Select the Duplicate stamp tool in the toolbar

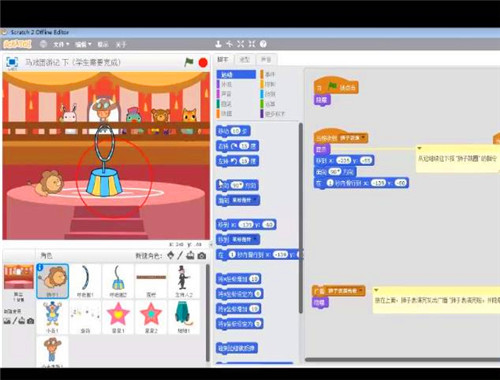[x=218, y=44]
